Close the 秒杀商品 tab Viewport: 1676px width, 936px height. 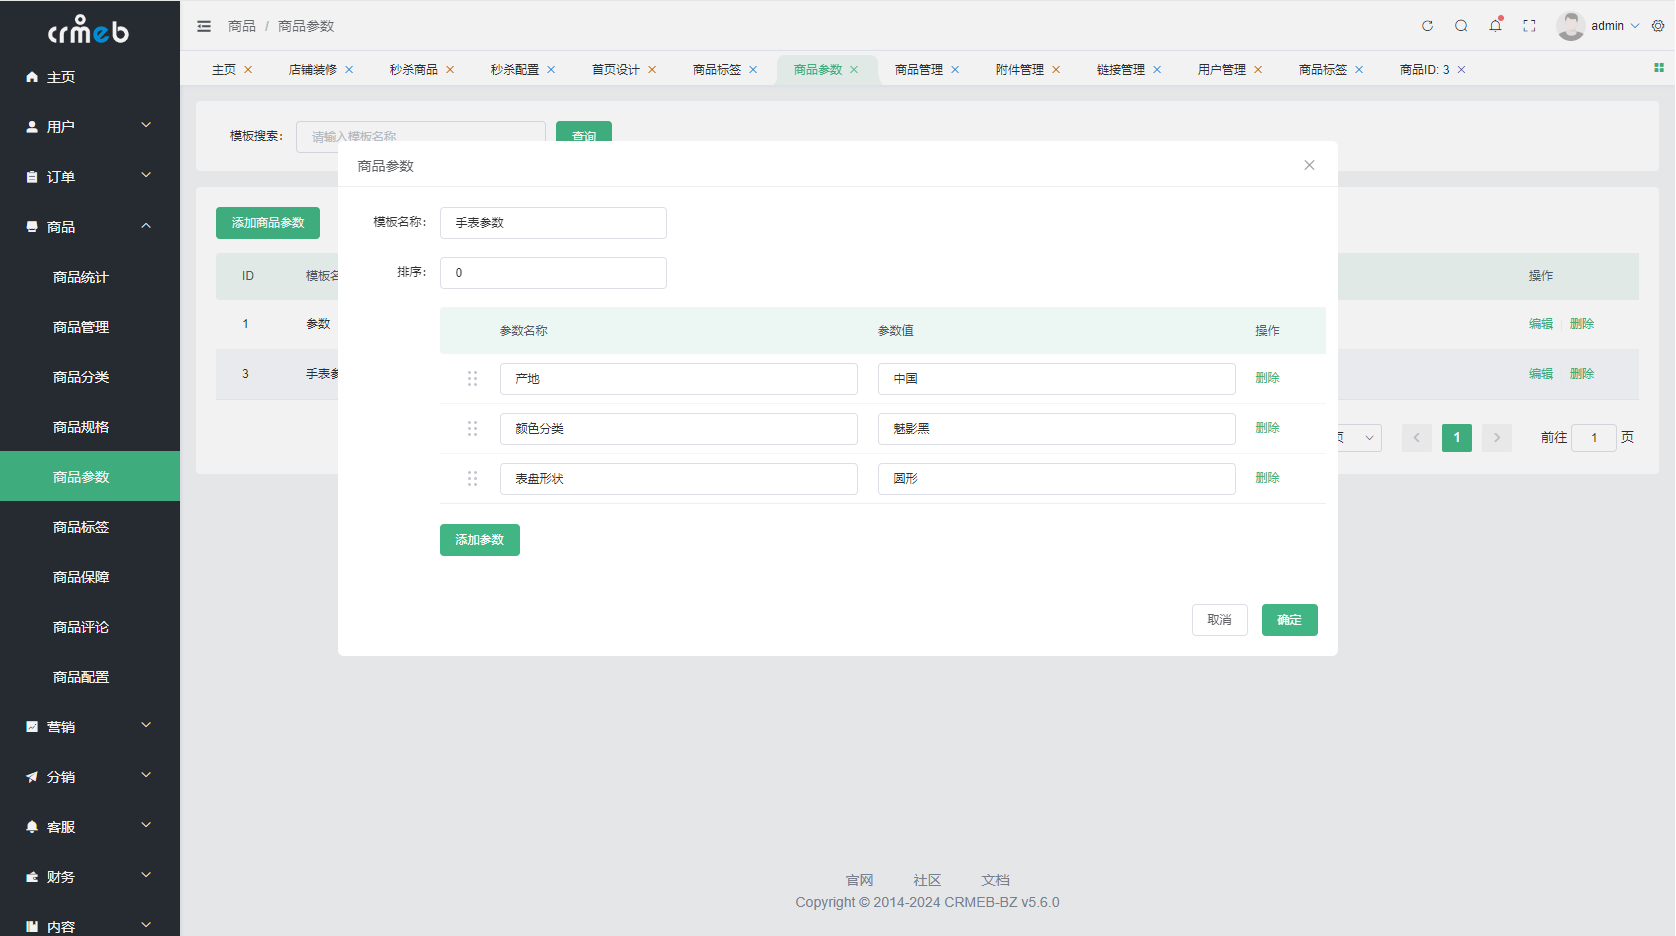click(x=450, y=70)
